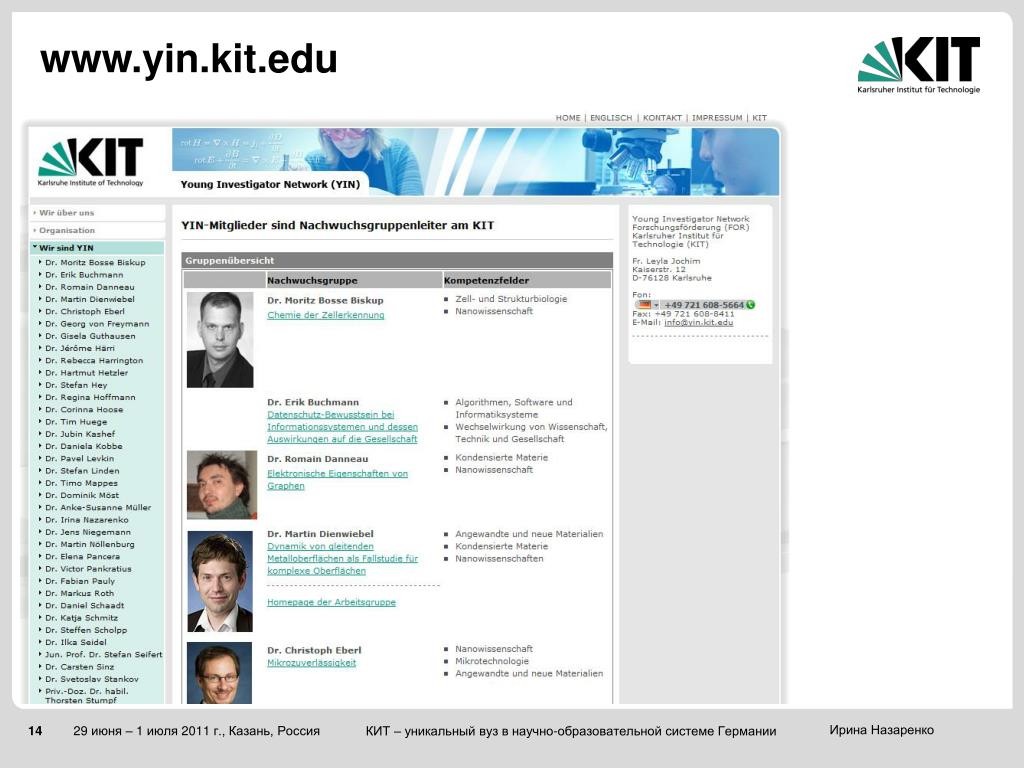Expand the 'Wir über uns' menu section
Image resolution: width=1024 pixels, height=768 pixels.
click(x=66, y=213)
